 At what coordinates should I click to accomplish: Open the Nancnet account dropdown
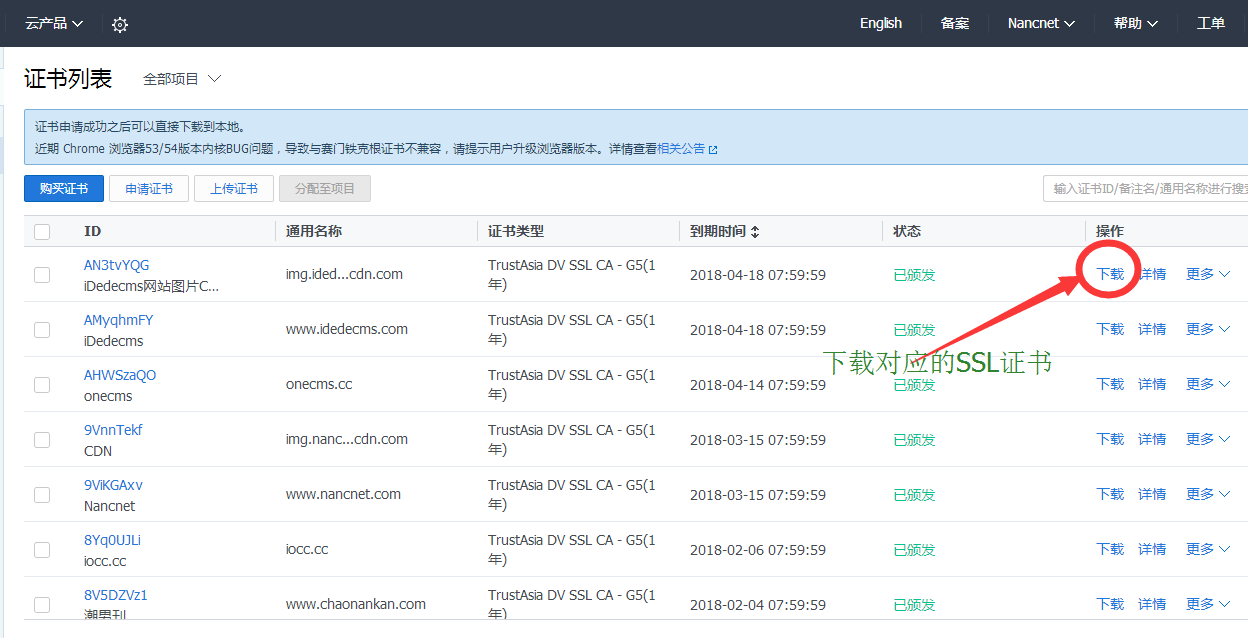[x=1041, y=23]
